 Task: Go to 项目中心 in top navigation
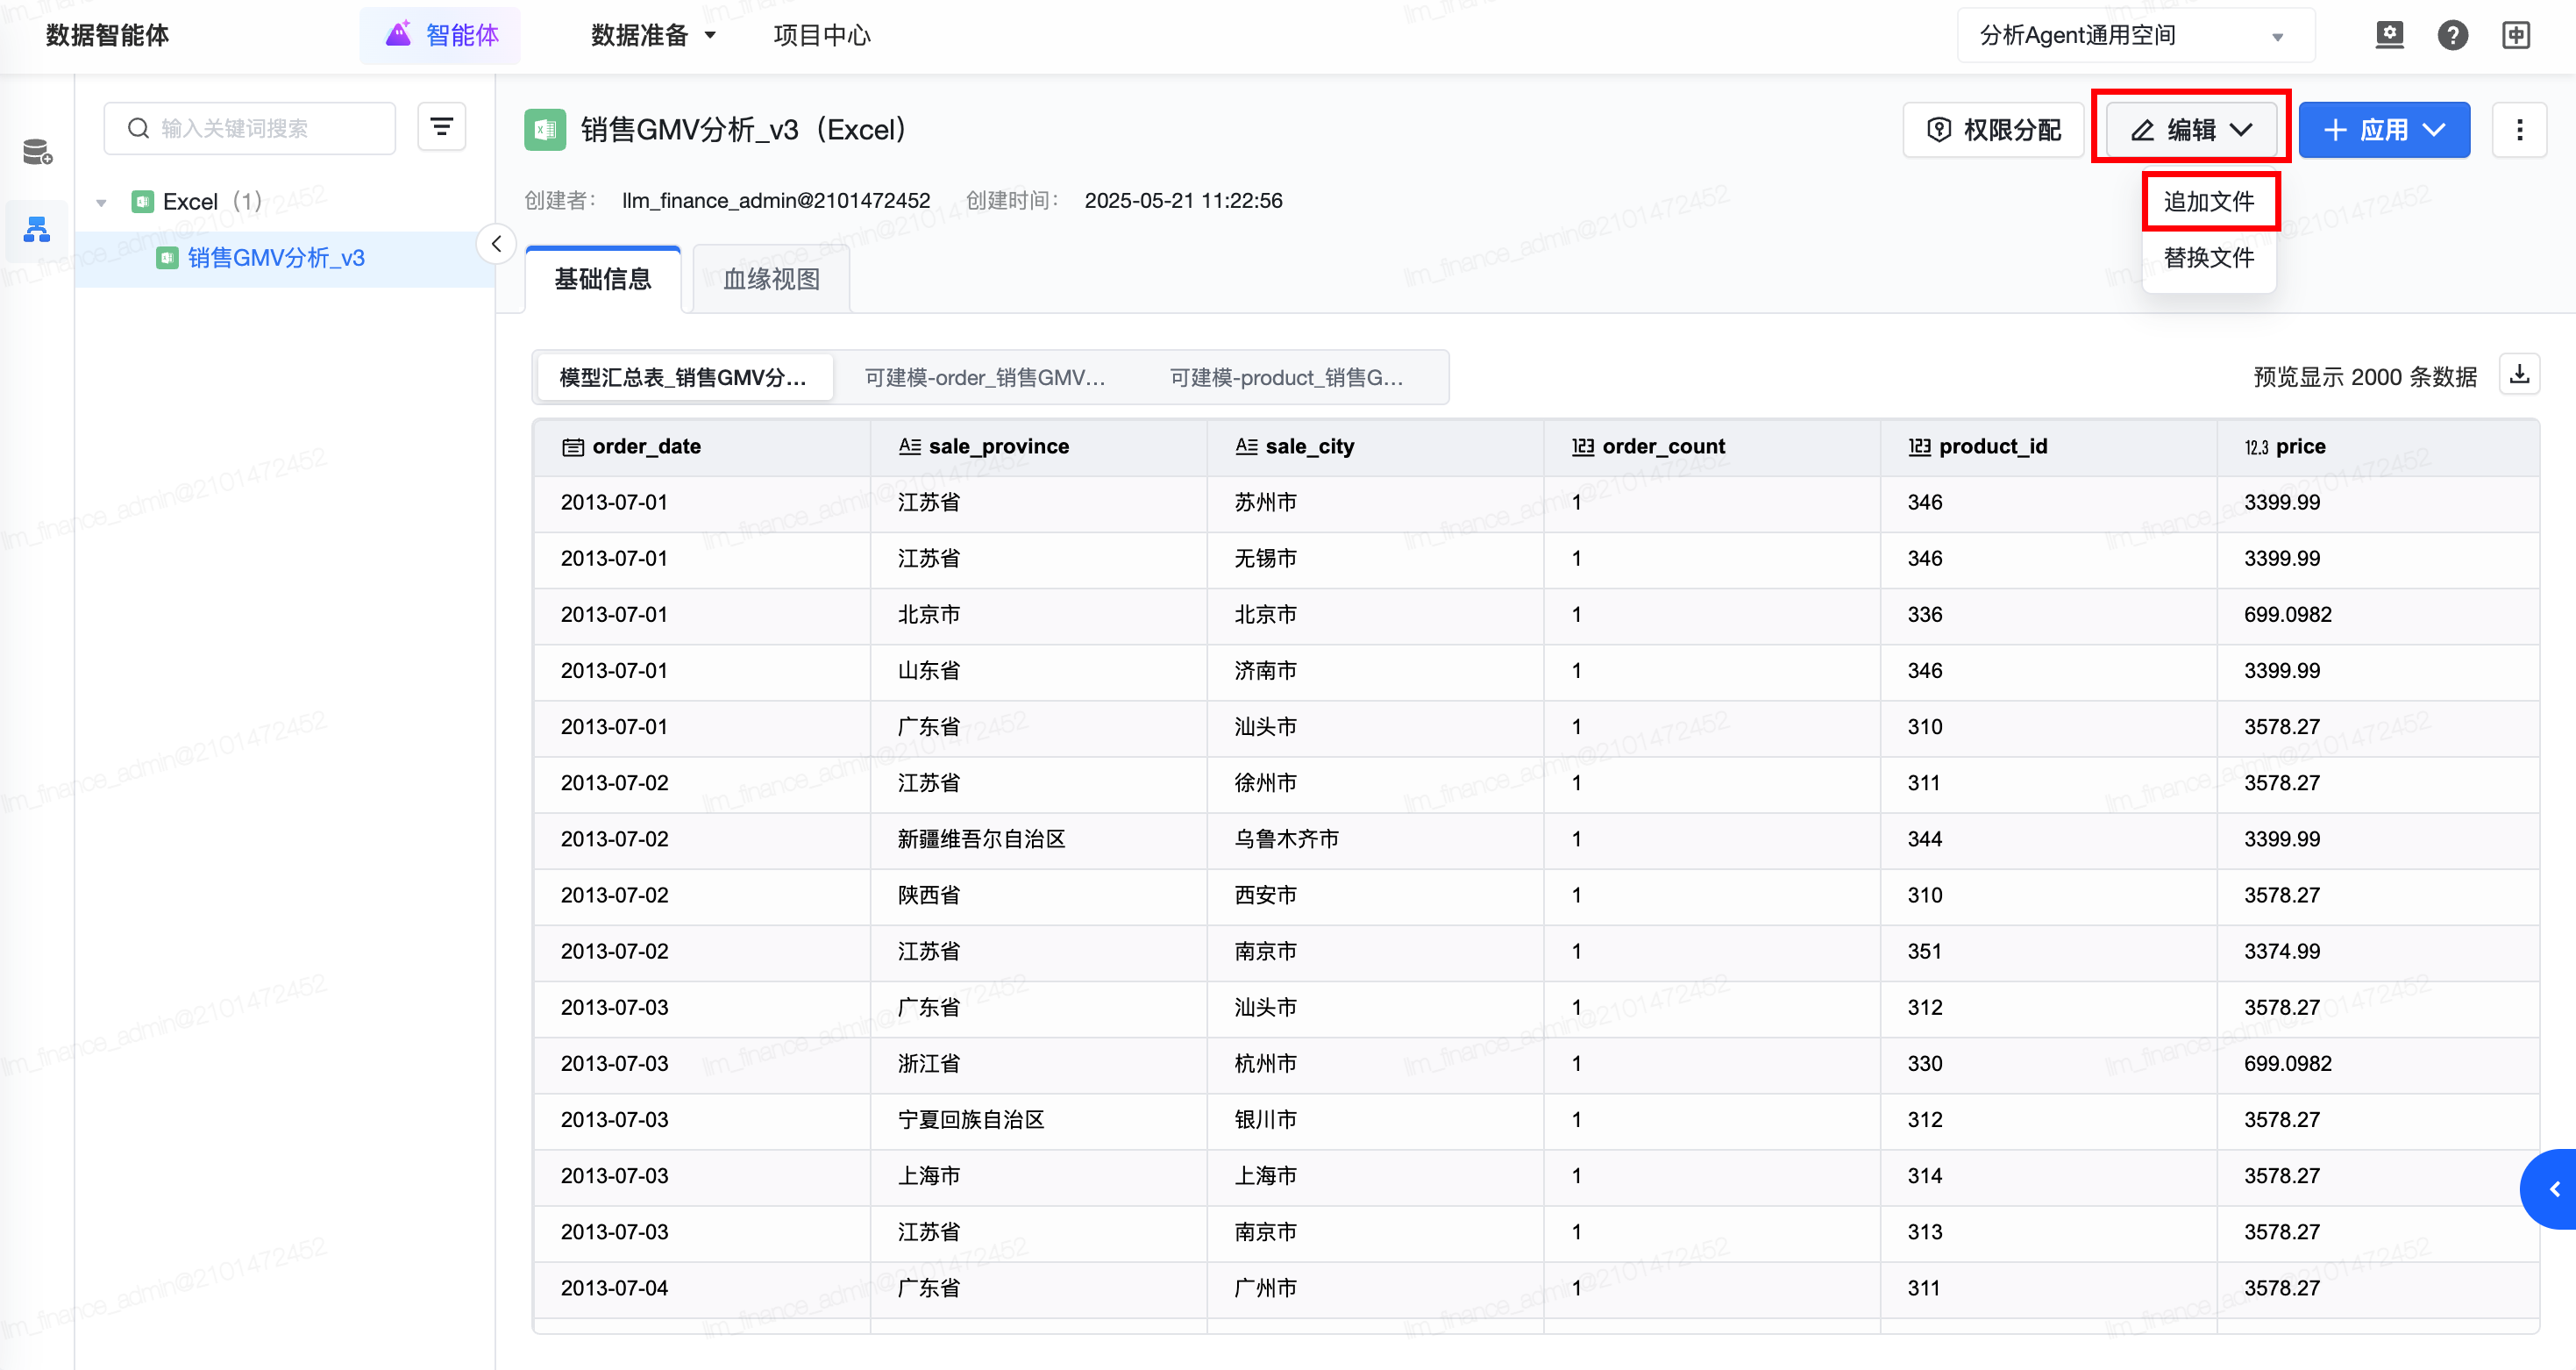(822, 36)
